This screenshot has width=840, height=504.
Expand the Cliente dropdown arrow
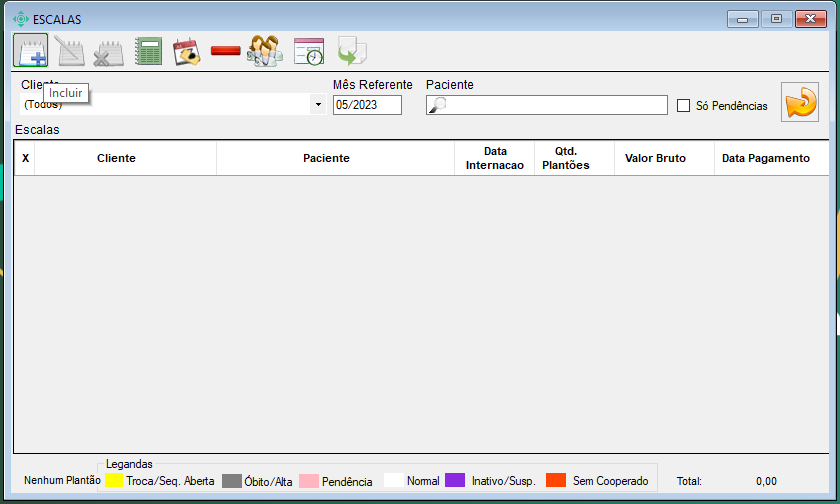pos(318,104)
